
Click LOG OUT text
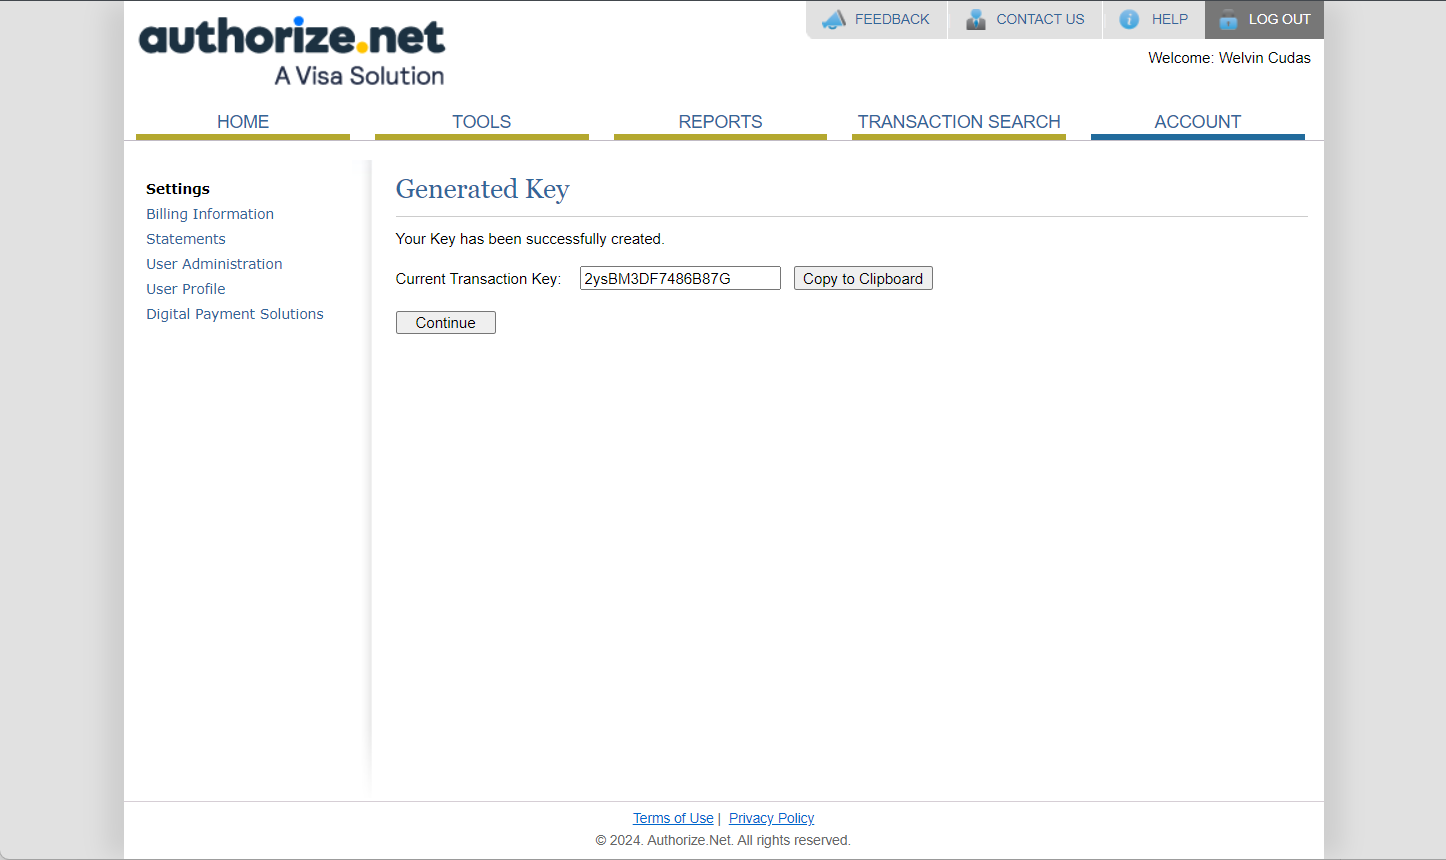click(1280, 19)
